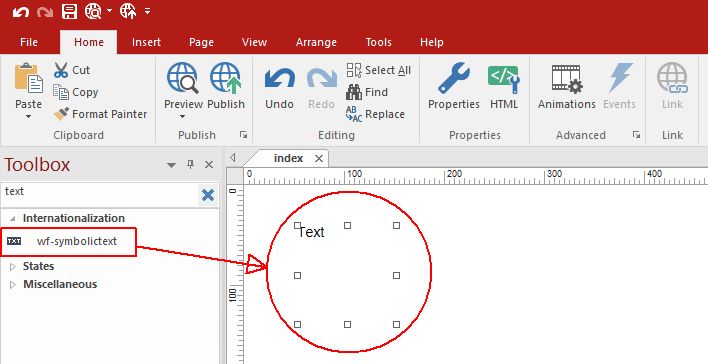708x364 pixels.
Task: Click the quick access Redo arrow
Action: 45,12
